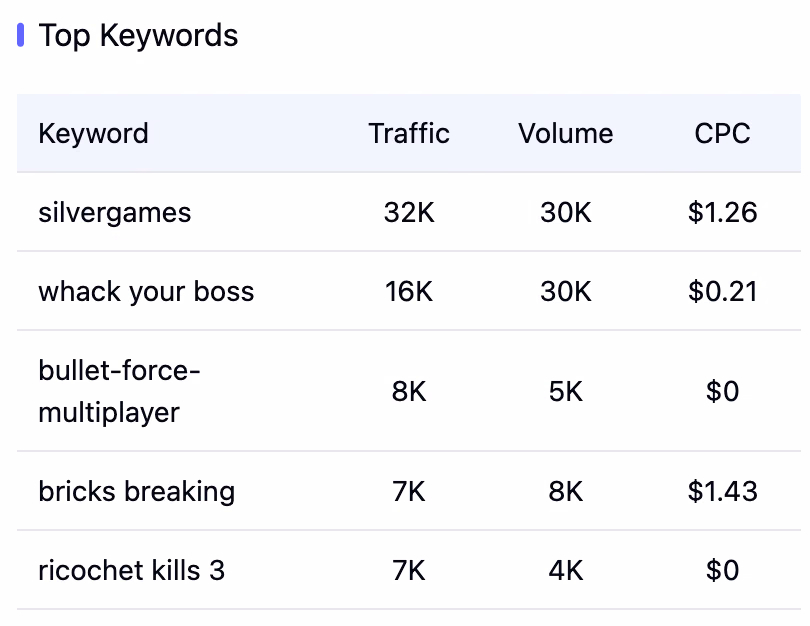Open the bullet-force-multiplayer keyword
Viewport: 810px width, 626px height.
(119, 391)
